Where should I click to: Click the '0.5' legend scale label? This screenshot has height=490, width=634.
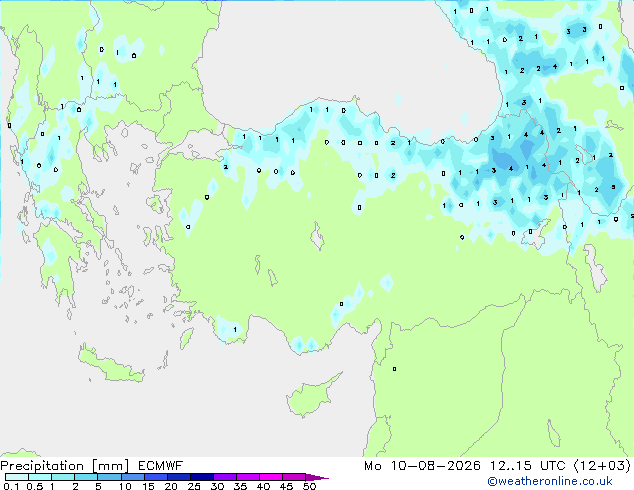click(x=34, y=486)
